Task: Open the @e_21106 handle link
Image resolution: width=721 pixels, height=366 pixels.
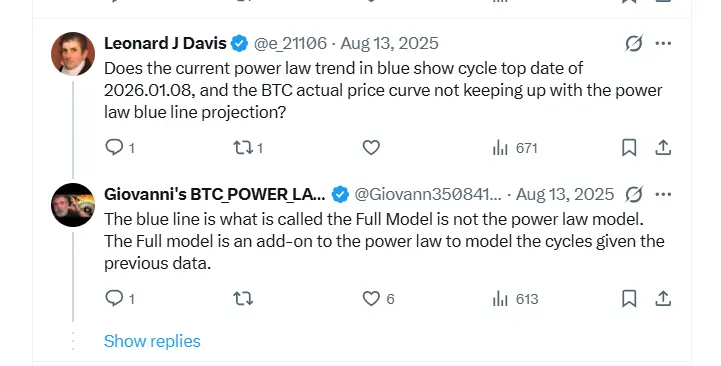Action: pyautogui.click(x=290, y=43)
